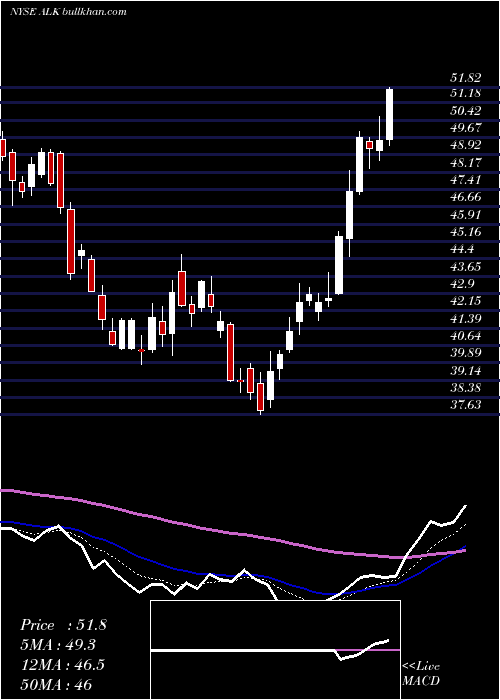The width and height of the screenshot is (500, 700).
Task: Click the 40.64 price axis label
Action: 466,336
